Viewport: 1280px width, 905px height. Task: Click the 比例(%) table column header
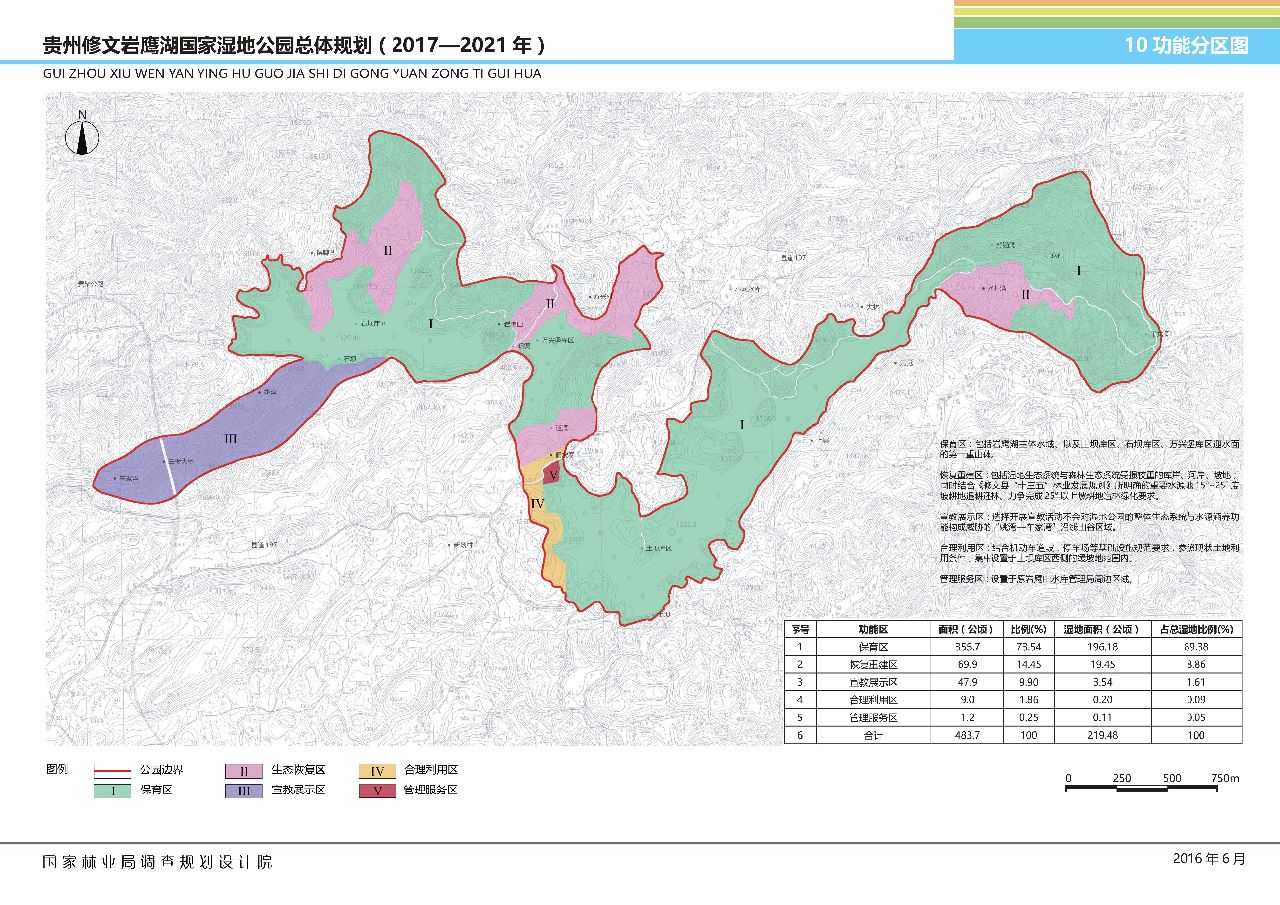click(x=1029, y=629)
